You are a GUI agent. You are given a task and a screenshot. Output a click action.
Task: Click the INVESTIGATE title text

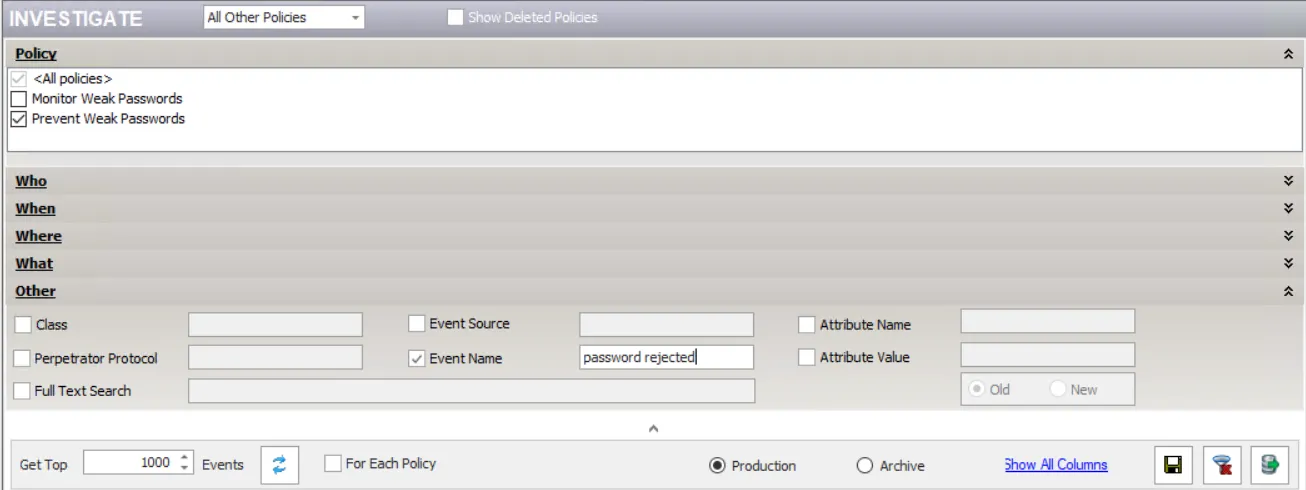tap(76, 19)
